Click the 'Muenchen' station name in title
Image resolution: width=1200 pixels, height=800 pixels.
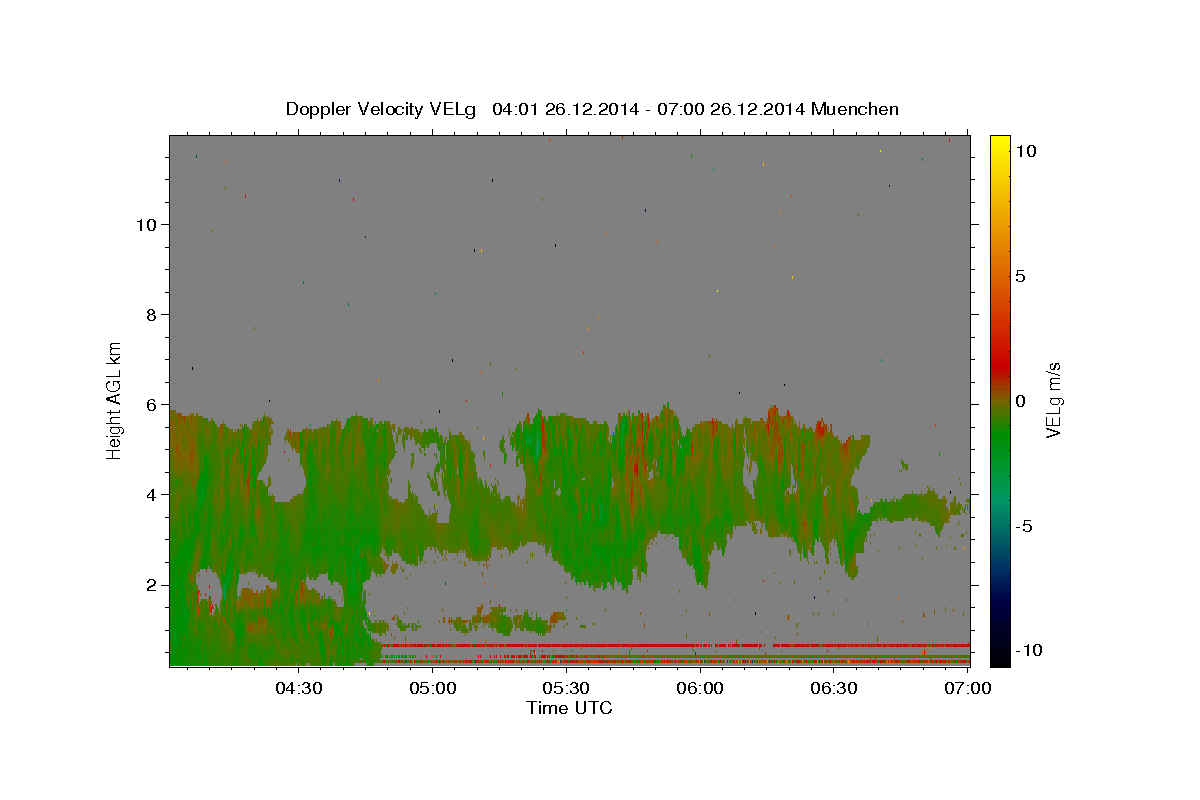855,109
